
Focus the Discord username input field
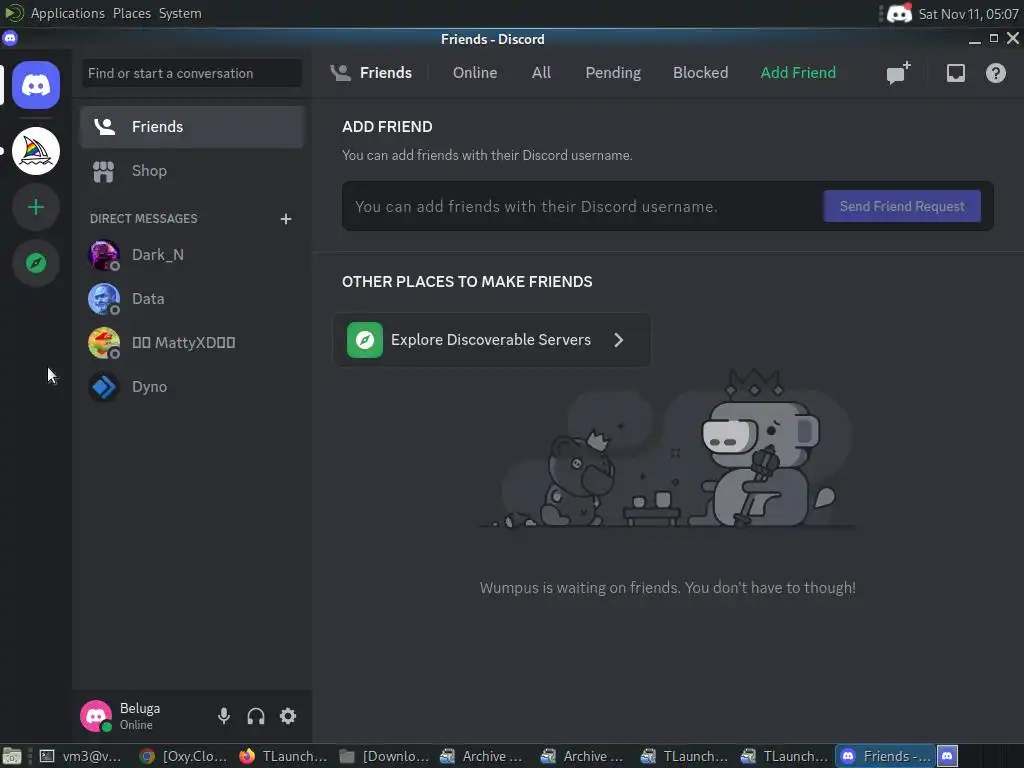(x=583, y=206)
